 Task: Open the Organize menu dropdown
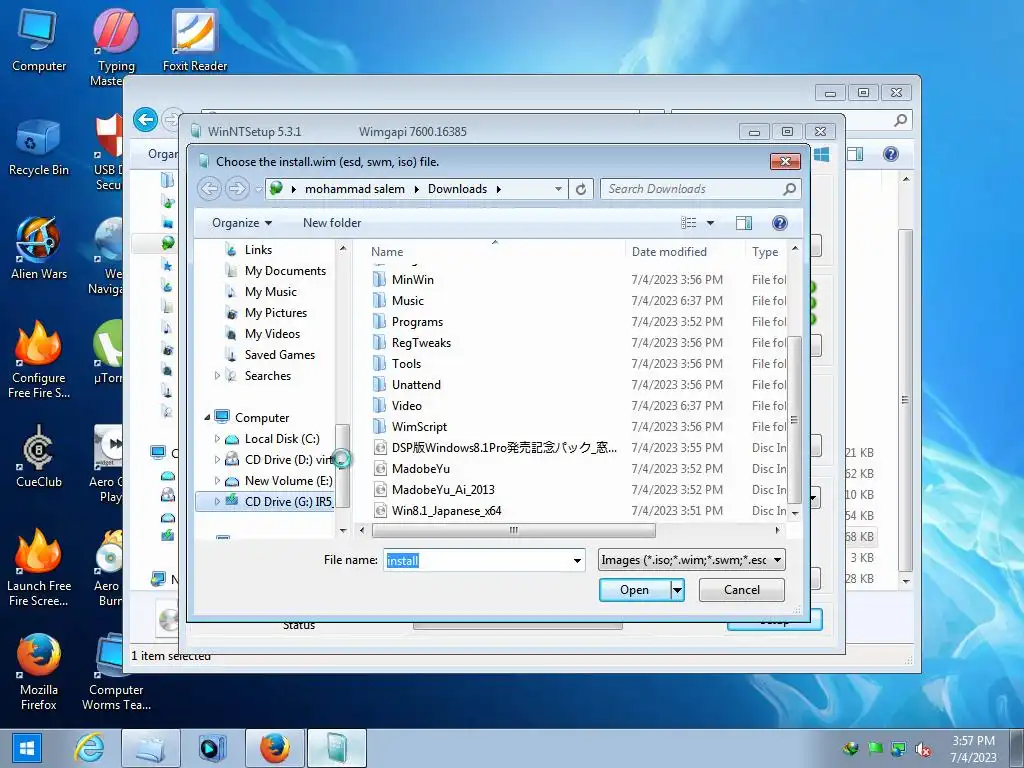(242, 223)
